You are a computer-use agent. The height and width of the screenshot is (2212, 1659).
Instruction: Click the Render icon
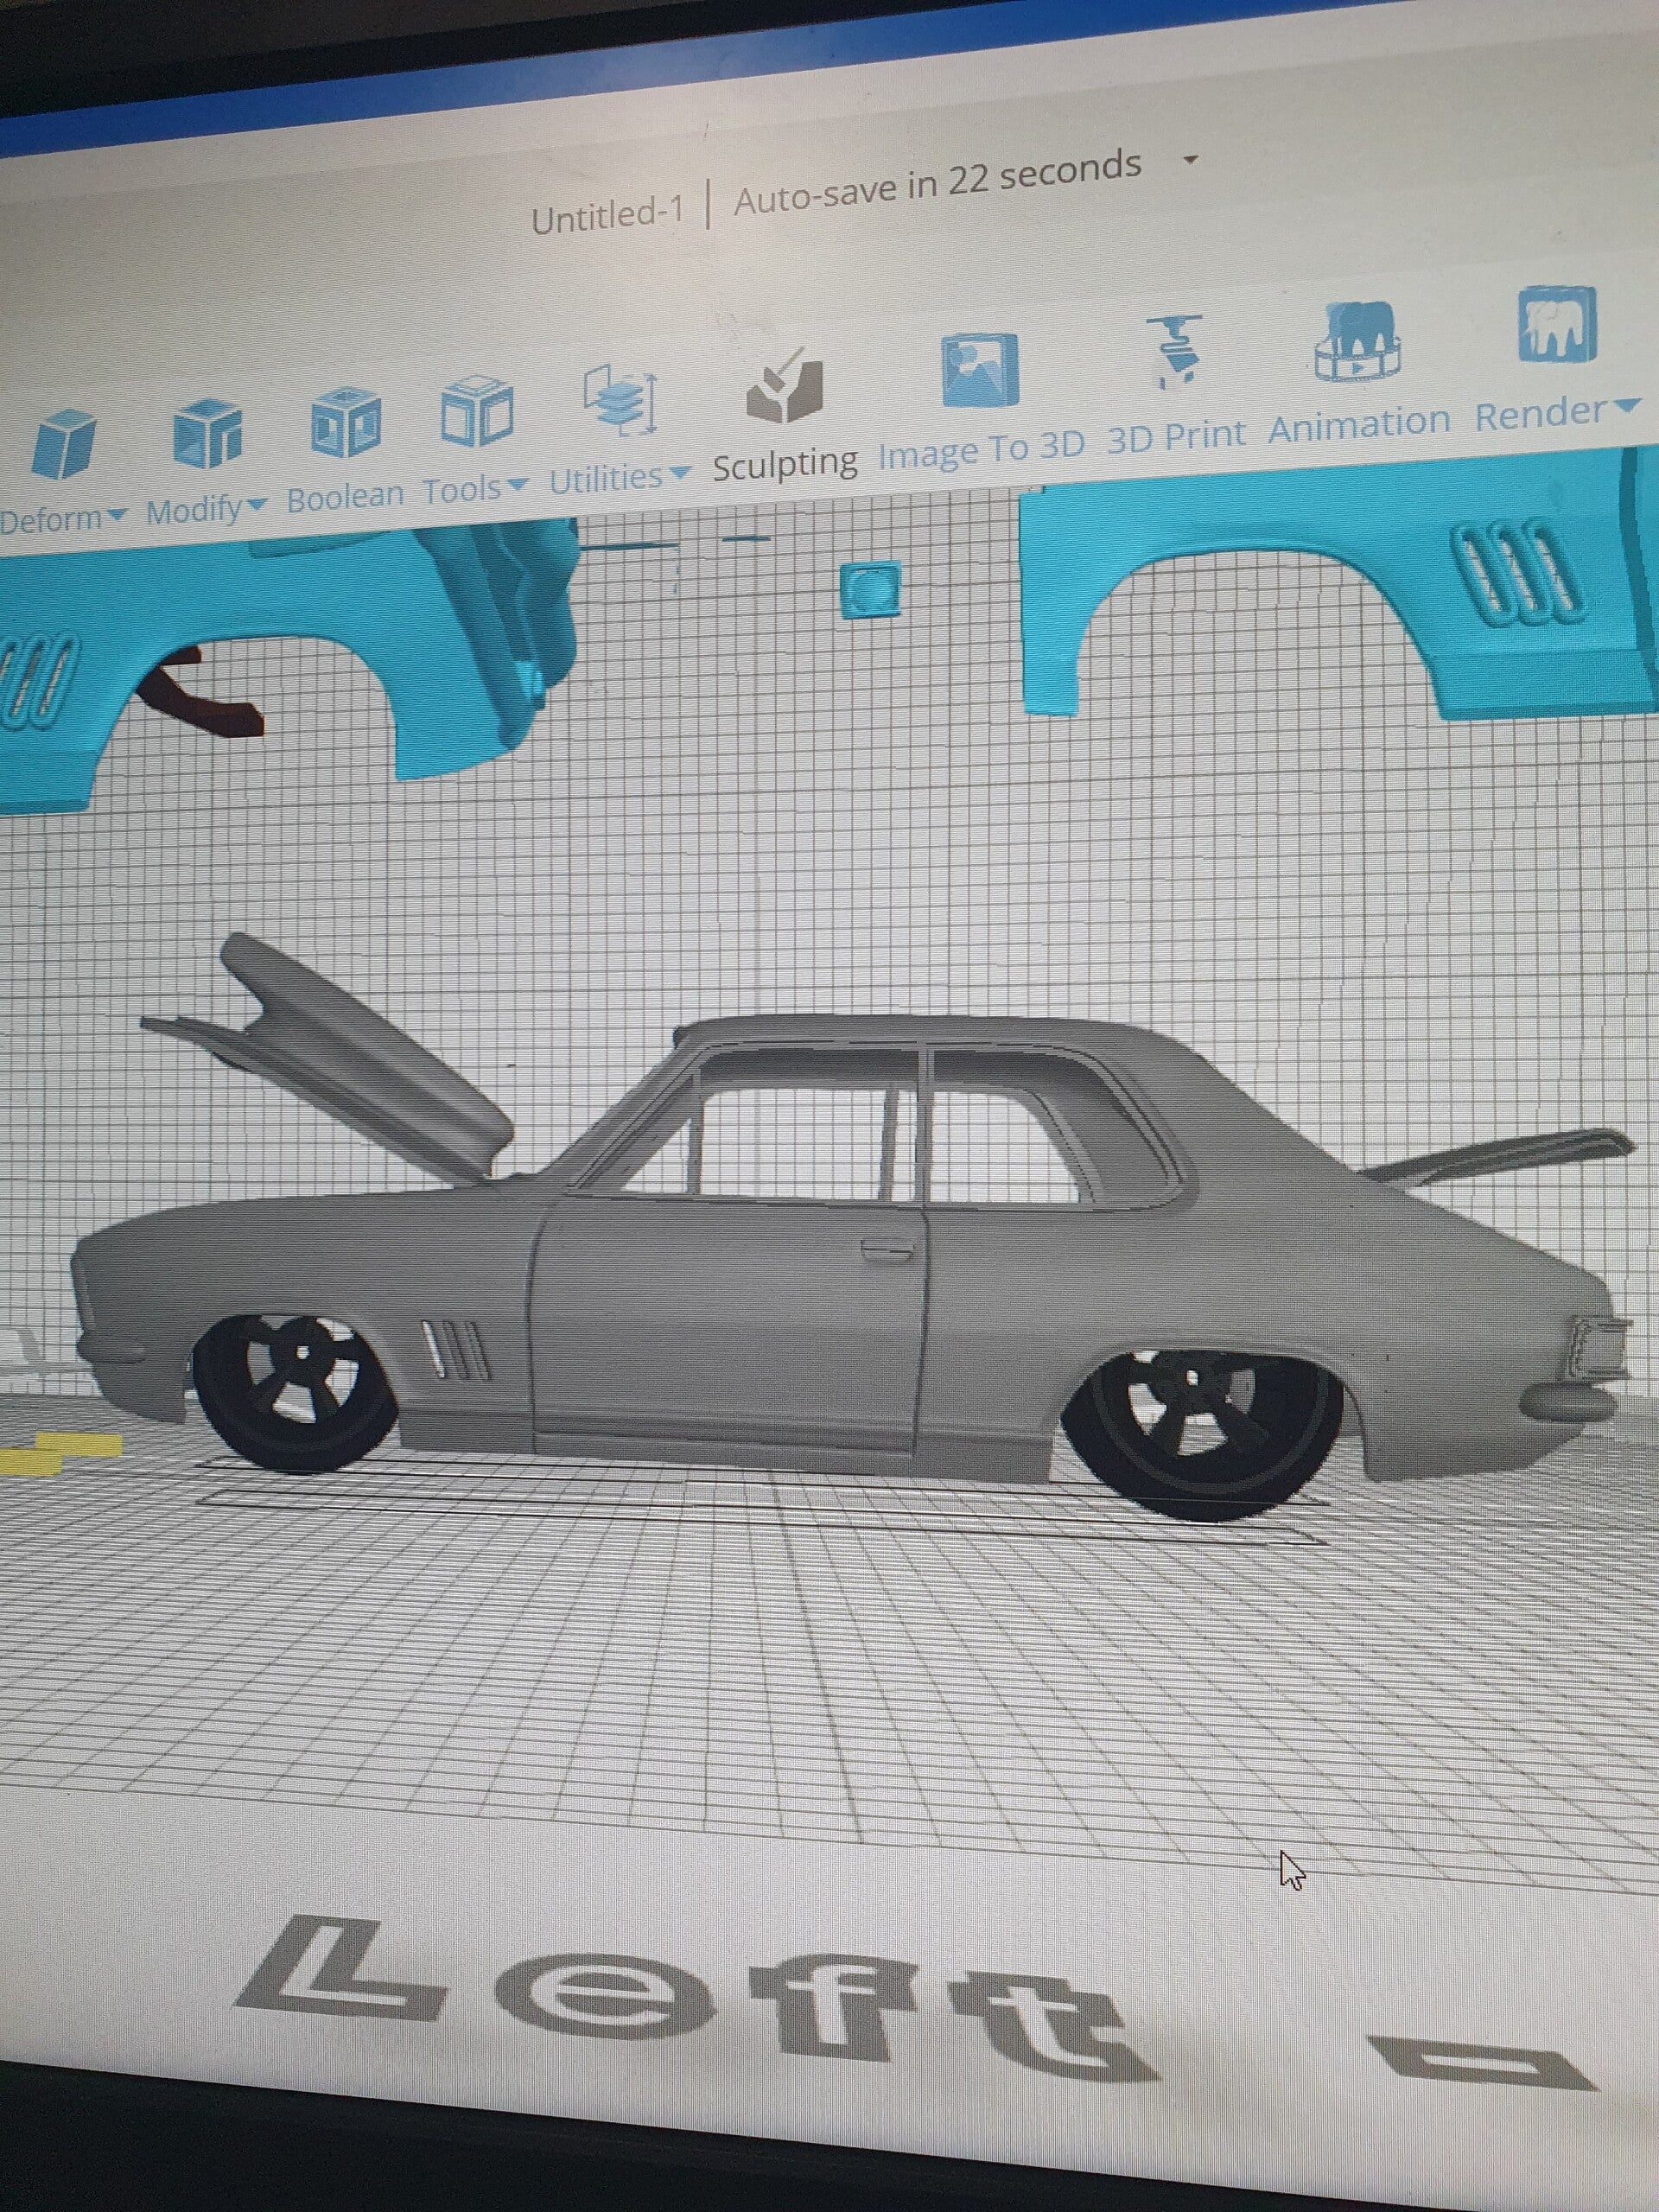(x=1557, y=325)
